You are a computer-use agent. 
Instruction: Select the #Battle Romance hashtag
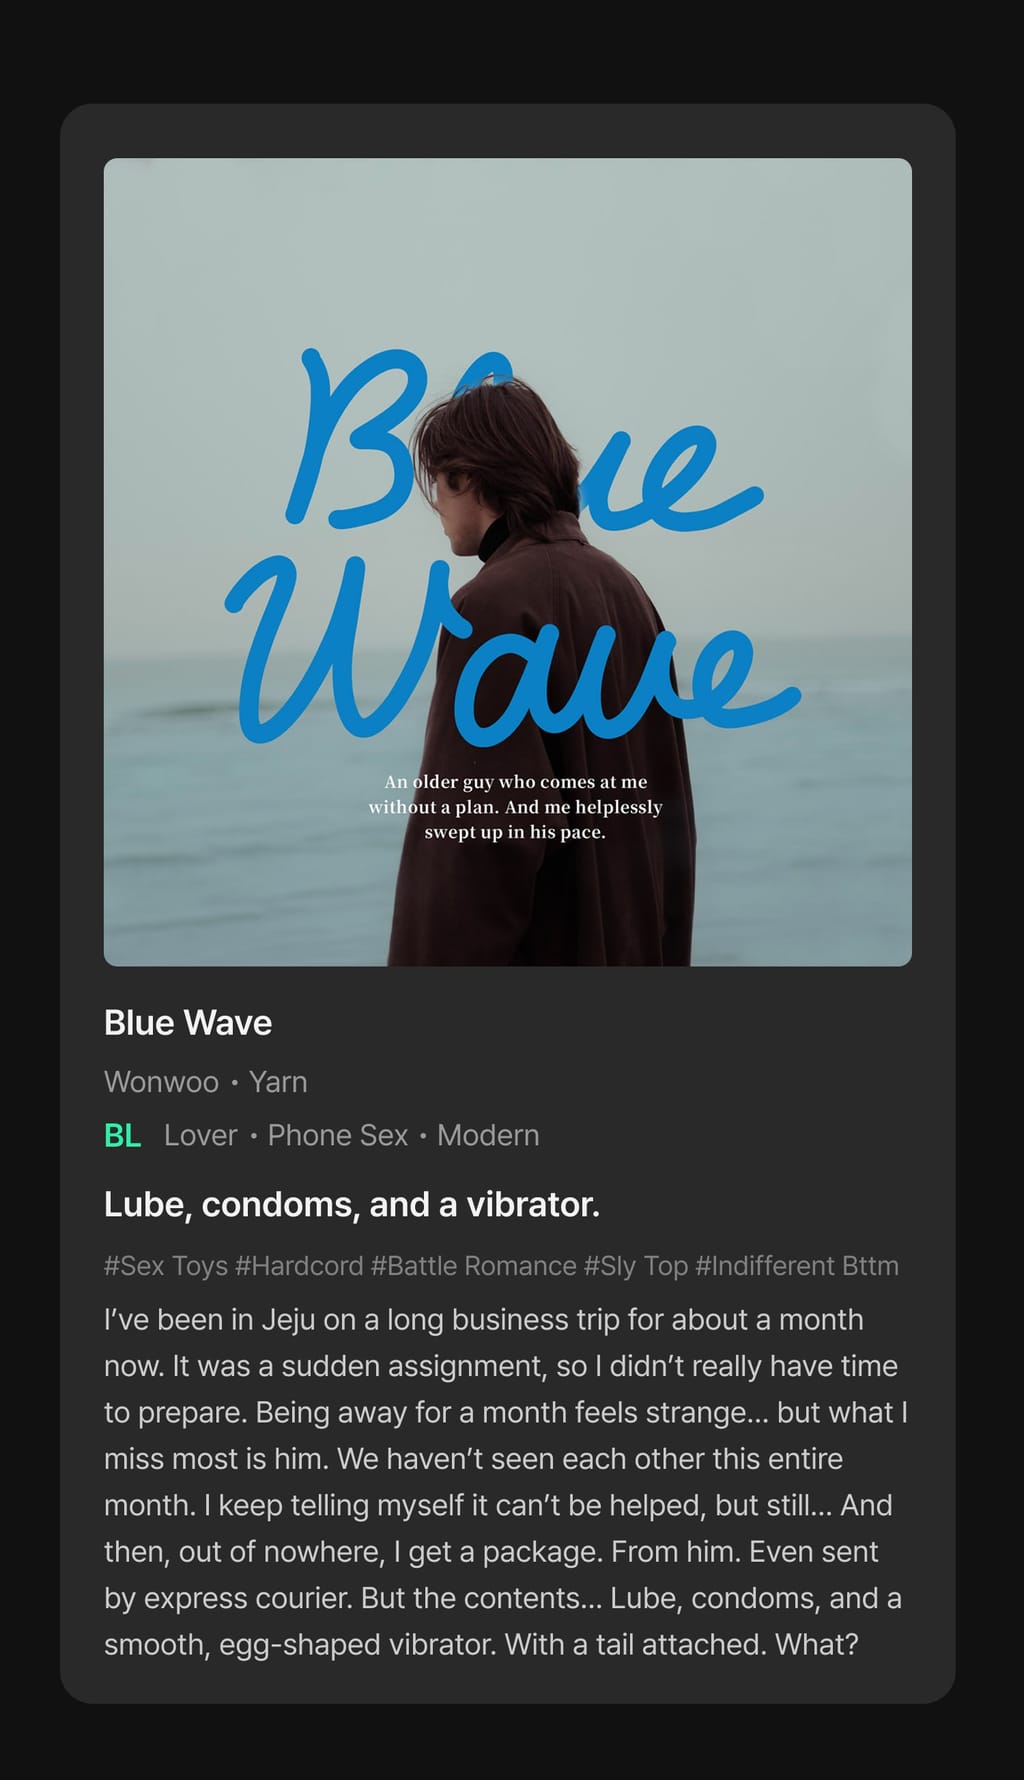click(x=474, y=1266)
